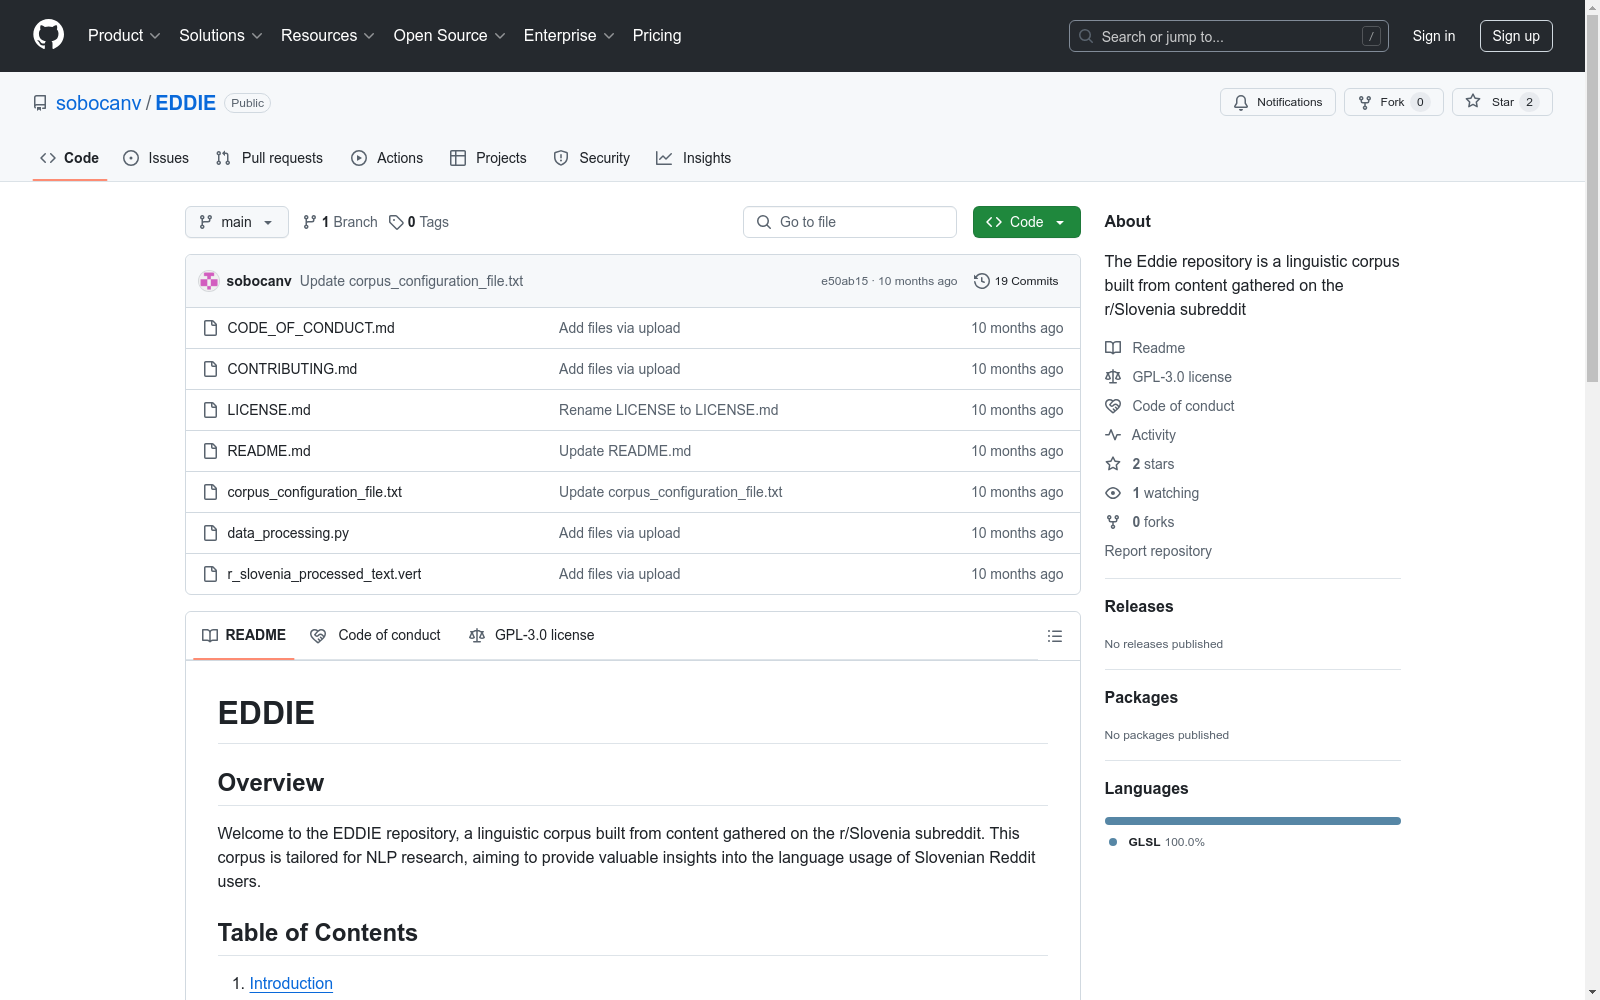Click the Sign in link
The height and width of the screenshot is (1000, 1600).
pos(1434,36)
